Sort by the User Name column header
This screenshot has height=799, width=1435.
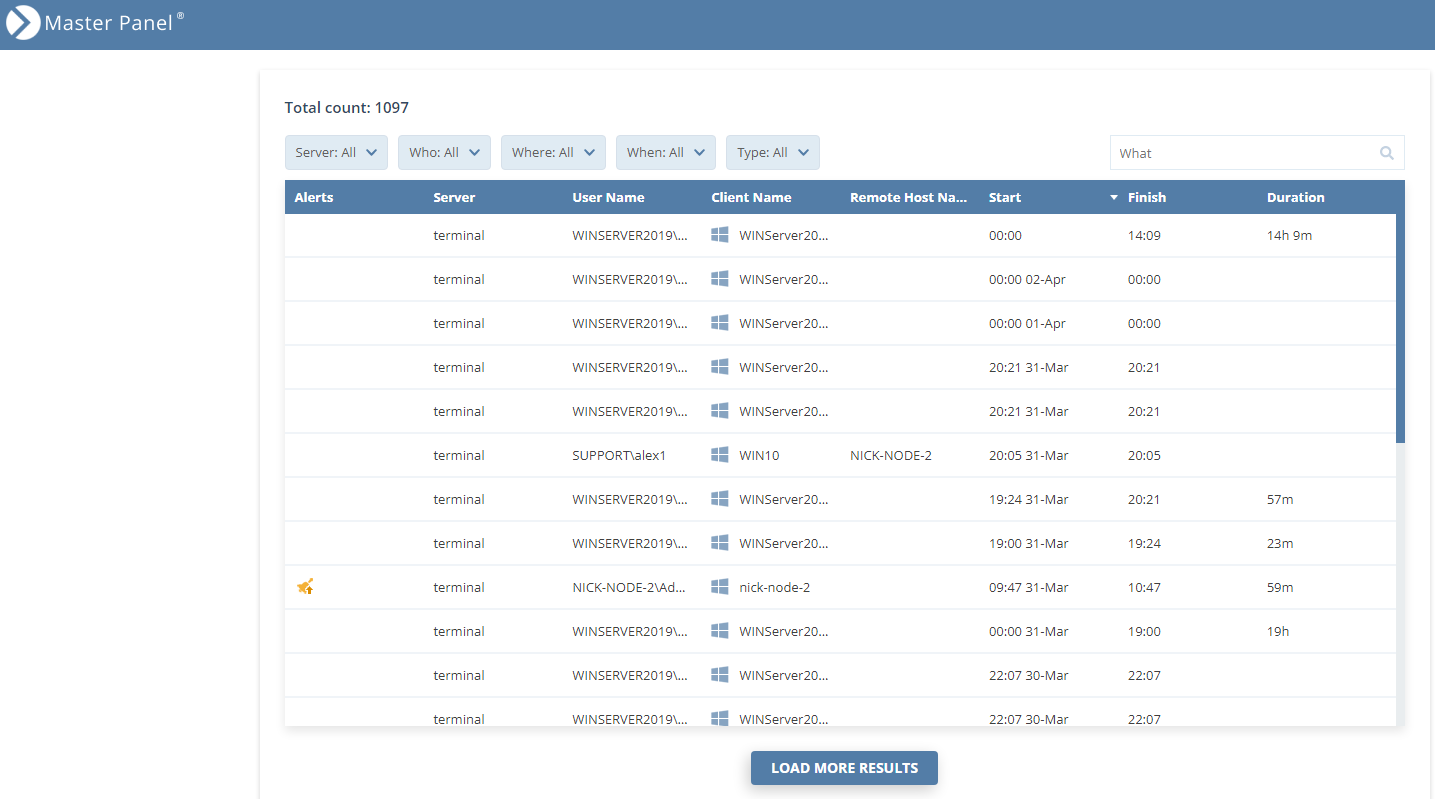tap(608, 198)
